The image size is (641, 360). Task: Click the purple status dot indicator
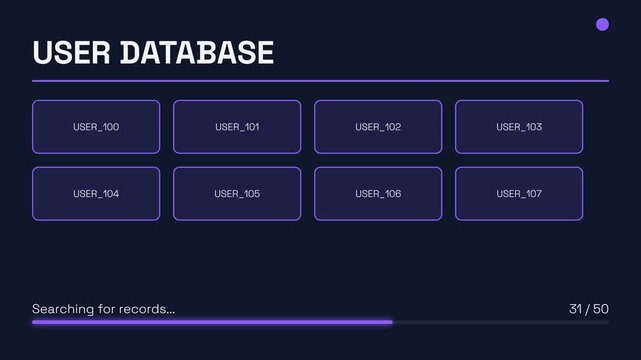602,25
